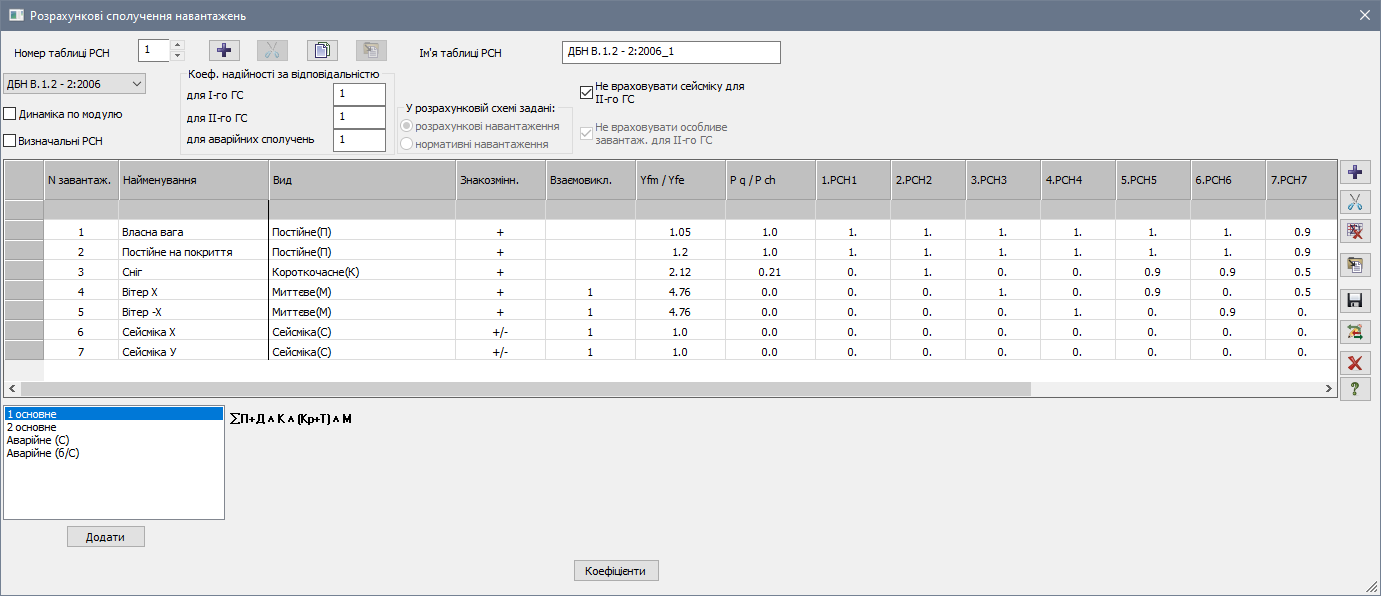
Task: Click the plus icon beside the table number field
Action: click(224, 51)
